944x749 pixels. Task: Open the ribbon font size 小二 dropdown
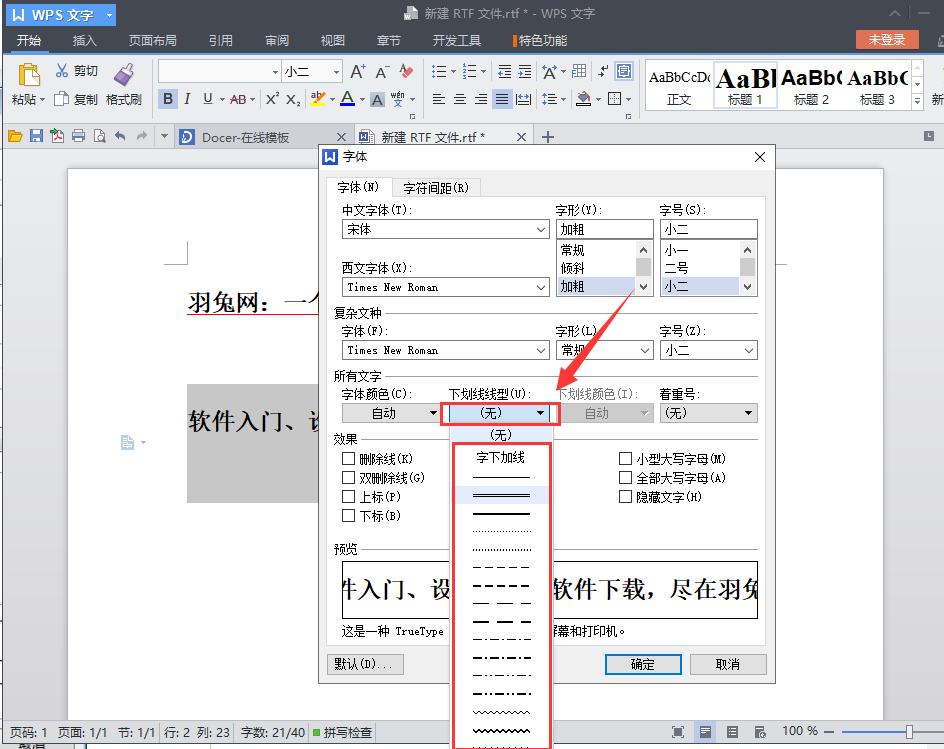pos(336,72)
